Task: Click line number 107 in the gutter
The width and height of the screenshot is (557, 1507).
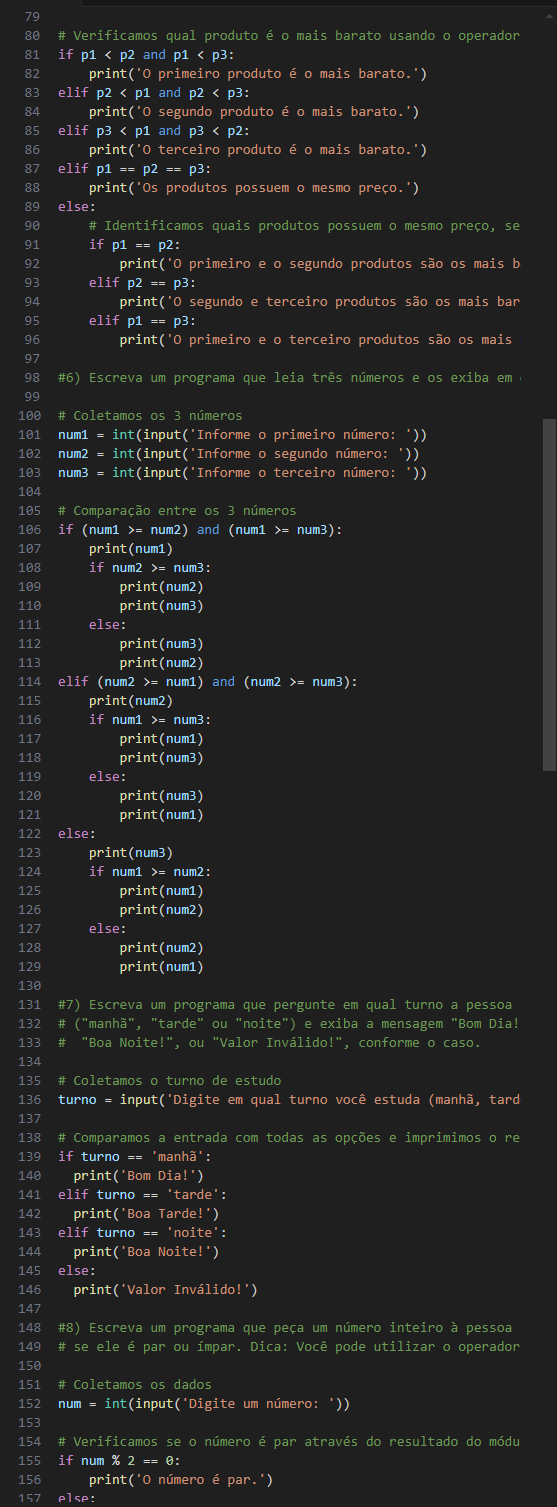Action: click(x=30, y=548)
